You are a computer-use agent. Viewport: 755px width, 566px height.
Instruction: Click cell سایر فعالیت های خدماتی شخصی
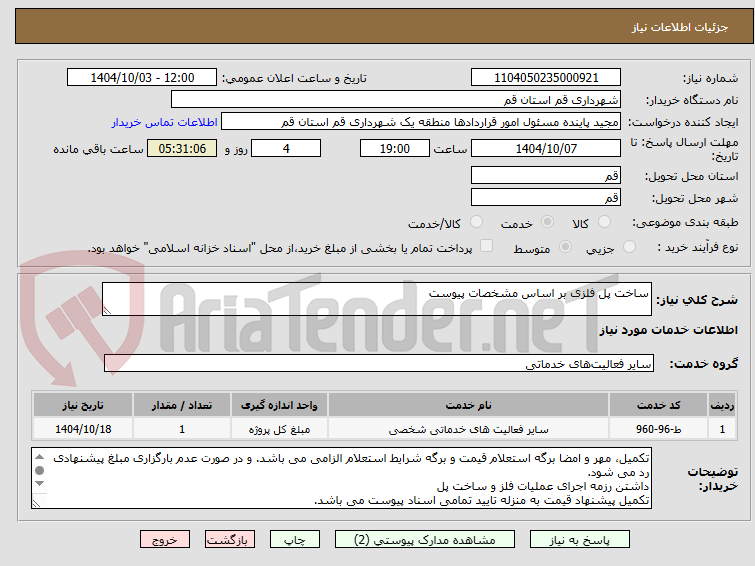(x=469, y=429)
